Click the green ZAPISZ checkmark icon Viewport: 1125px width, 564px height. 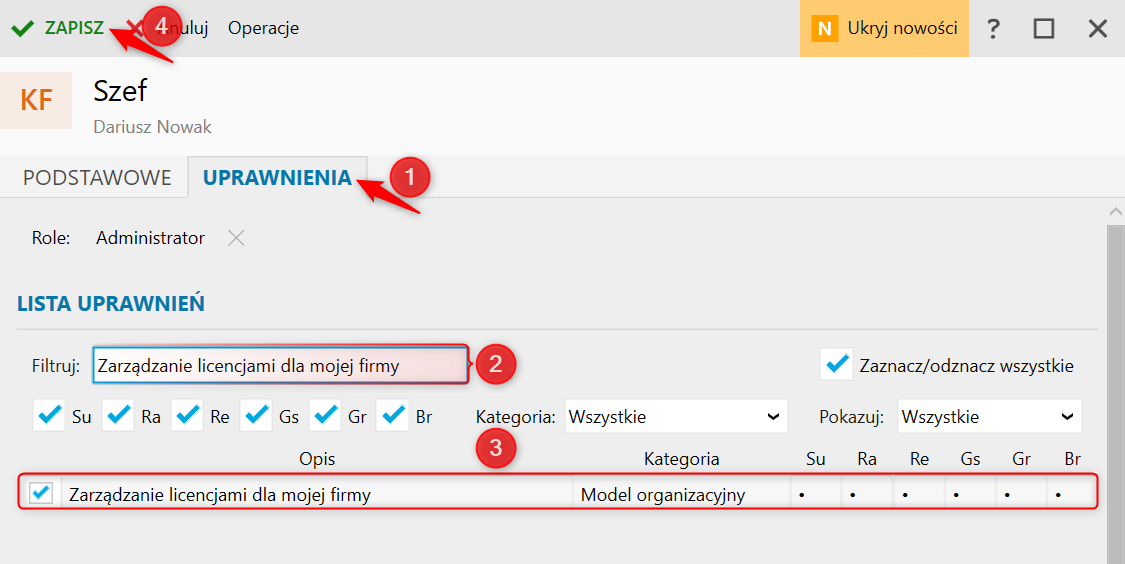(21, 28)
